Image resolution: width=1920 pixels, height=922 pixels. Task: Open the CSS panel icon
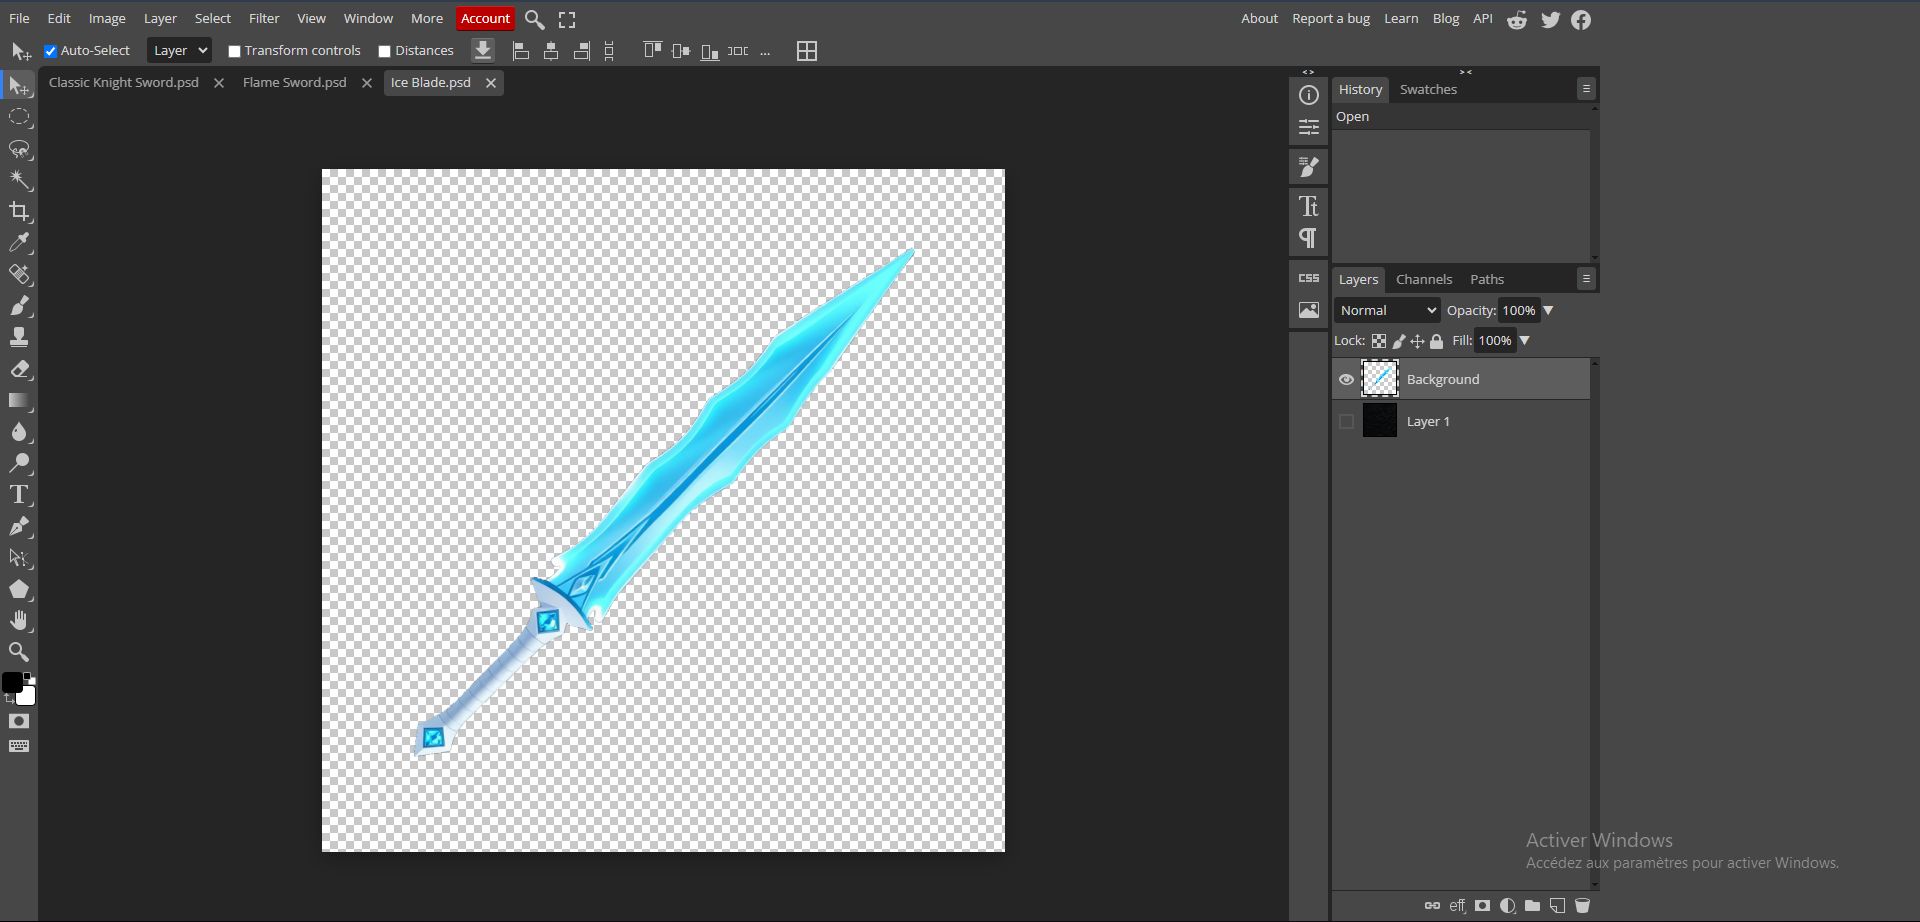tap(1308, 278)
